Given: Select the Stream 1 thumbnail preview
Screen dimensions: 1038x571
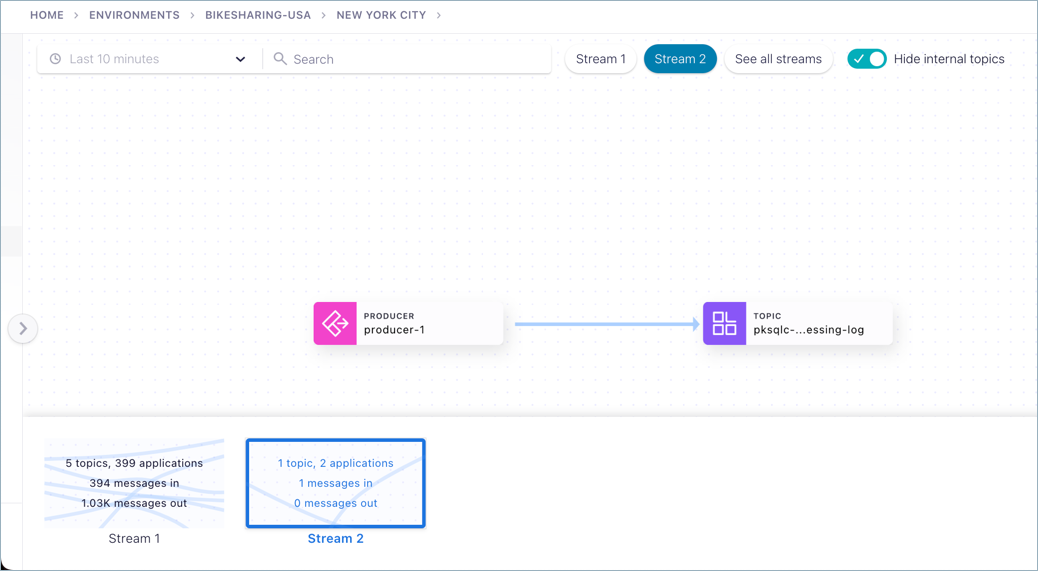Looking at the screenshot, I should coord(134,483).
